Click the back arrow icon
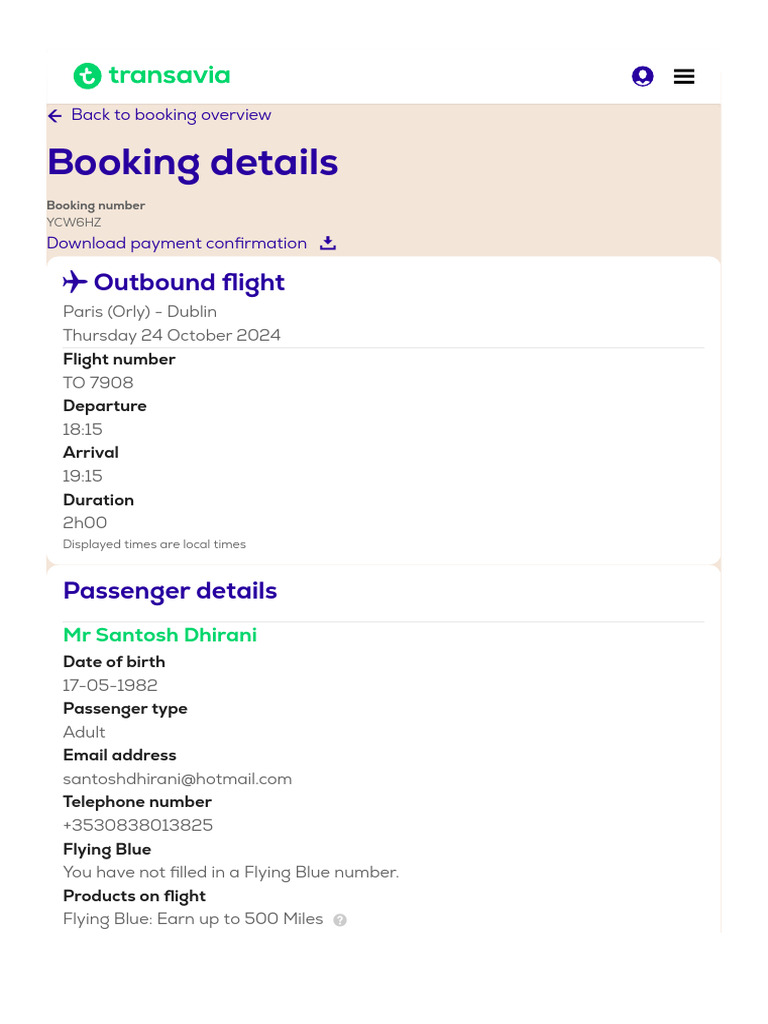The width and height of the screenshot is (768, 1024). [55, 116]
